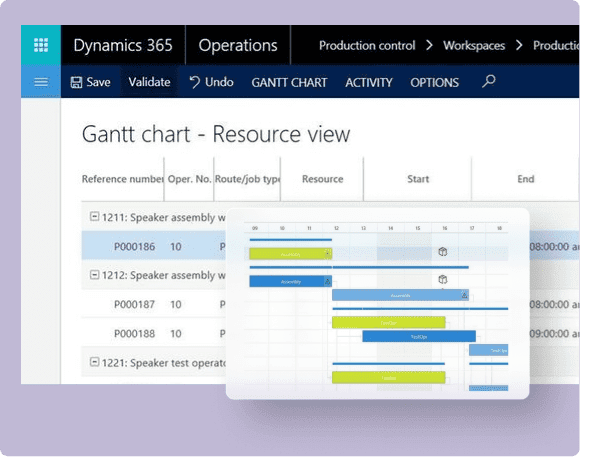Click the Save disk icon
The image size is (593, 460).
tap(76, 82)
